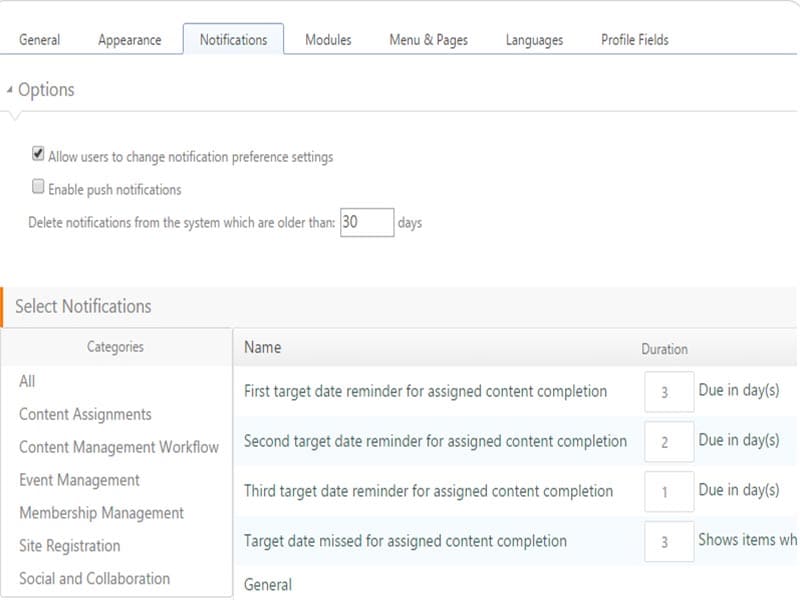Select Site Registration category
Screen dimensions: 800x600
[x=69, y=546]
